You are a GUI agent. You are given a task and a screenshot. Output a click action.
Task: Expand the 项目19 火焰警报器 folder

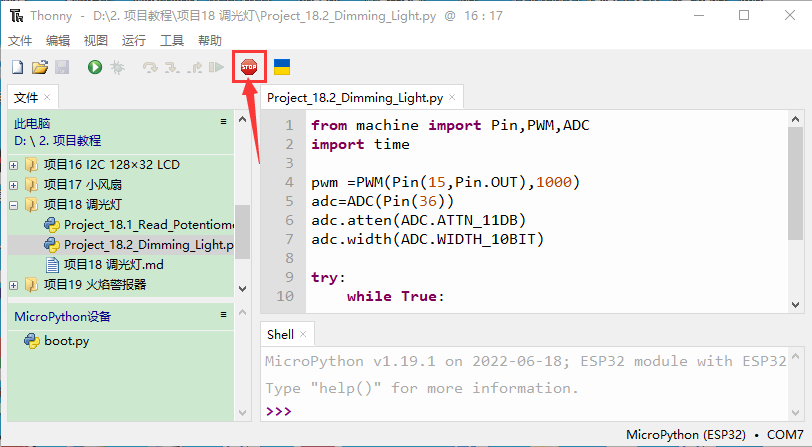(x=14, y=285)
